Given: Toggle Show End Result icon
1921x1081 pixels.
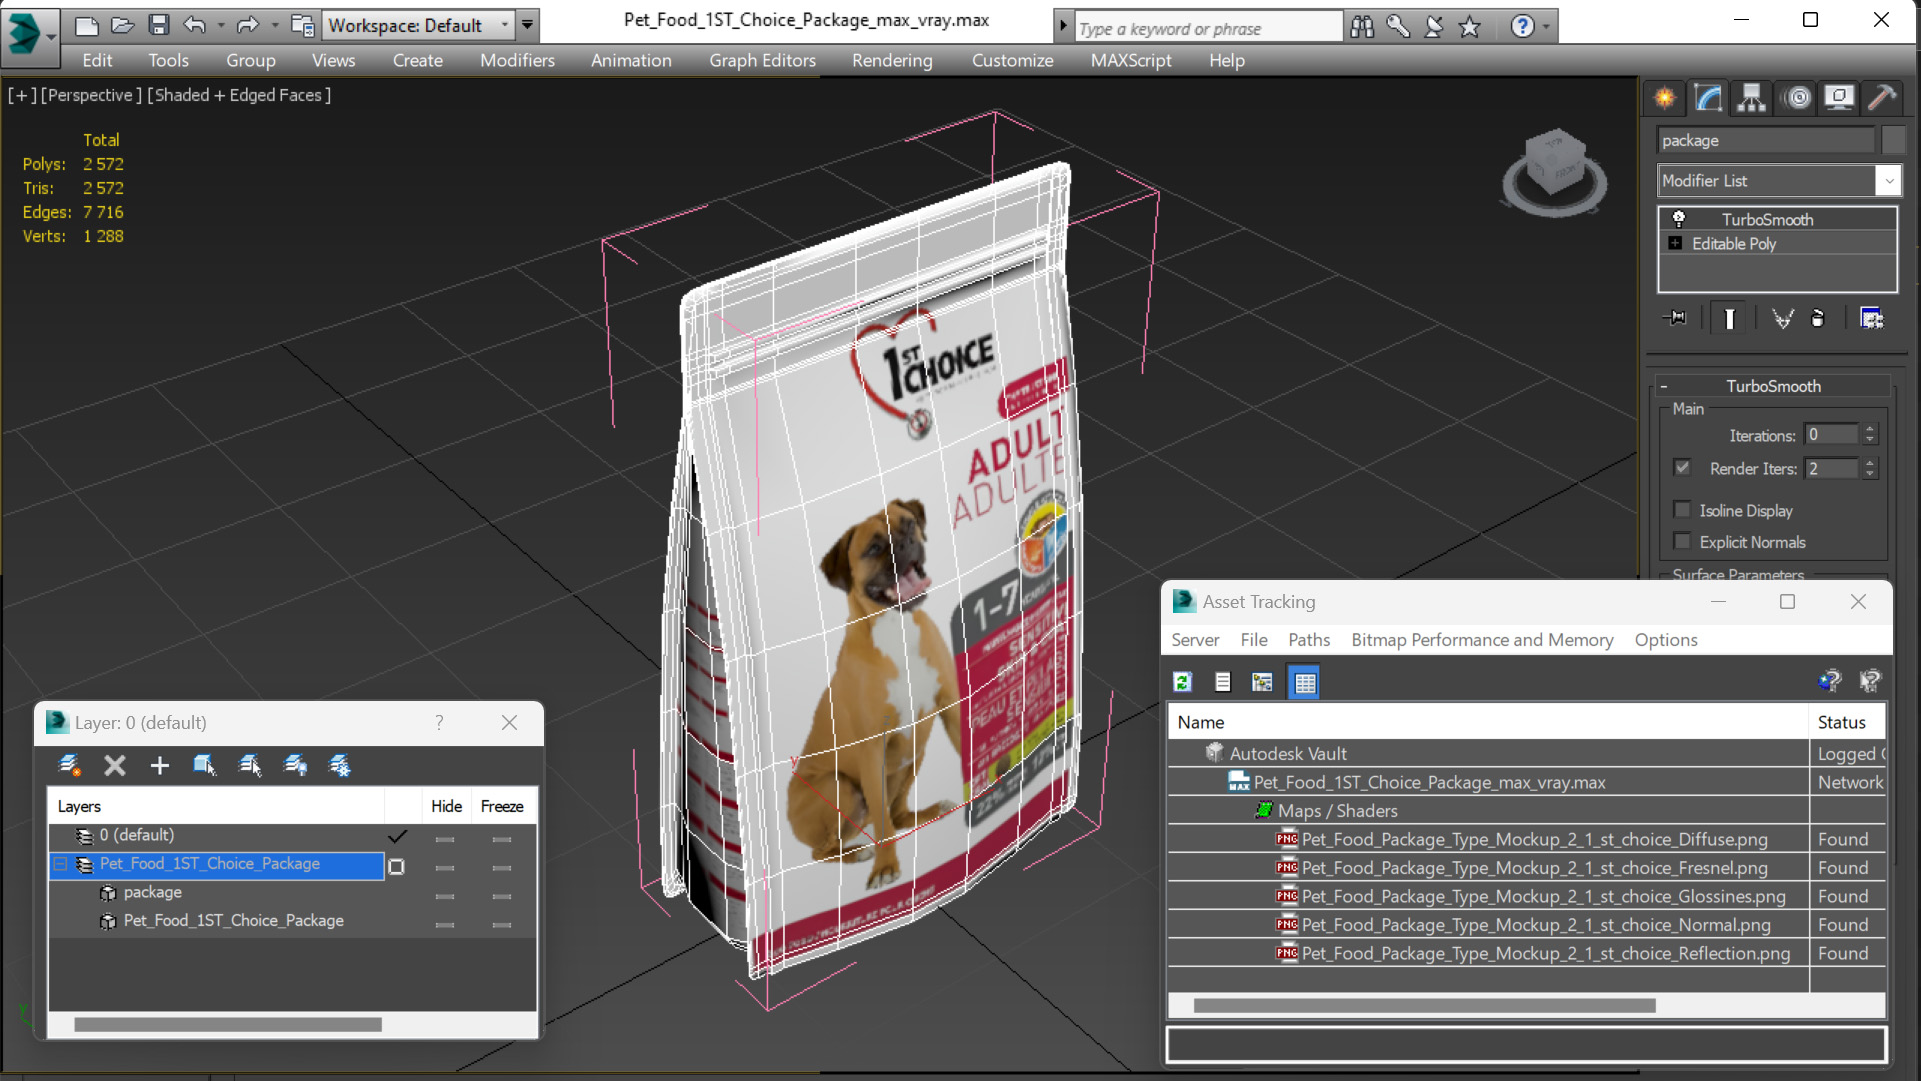Looking at the screenshot, I should tap(1729, 318).
